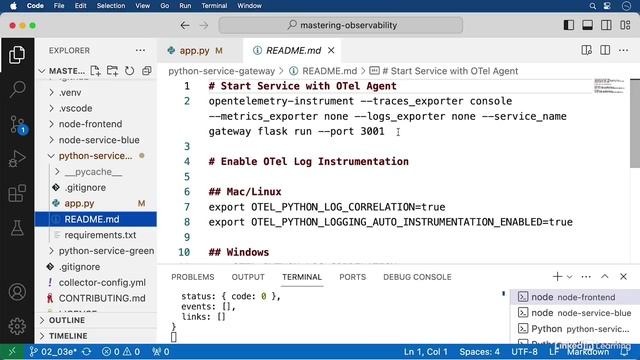Go forward with the navigation arrow
This screenshot has height=360, width=640.
204,25
